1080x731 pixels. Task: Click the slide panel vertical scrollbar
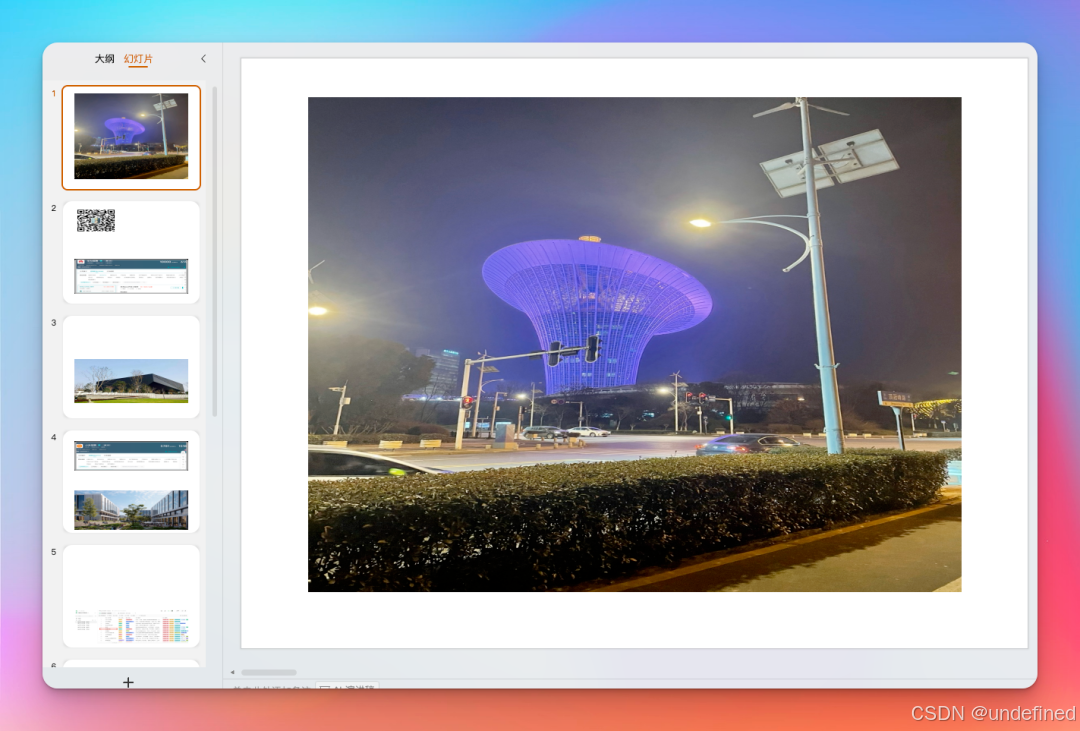pyautogui.click(x=215, y=251)
